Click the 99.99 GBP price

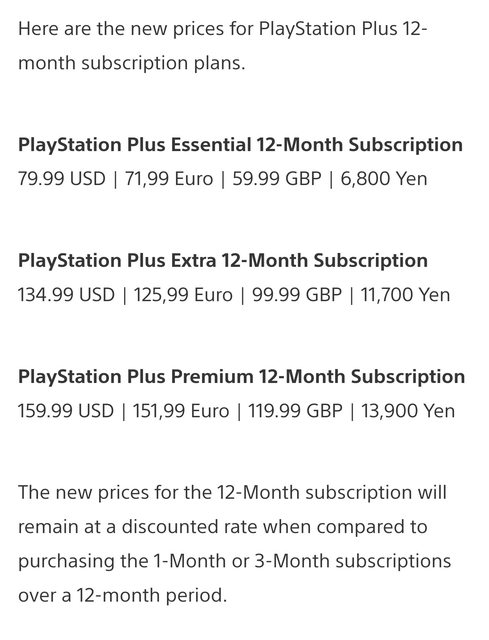297,295
